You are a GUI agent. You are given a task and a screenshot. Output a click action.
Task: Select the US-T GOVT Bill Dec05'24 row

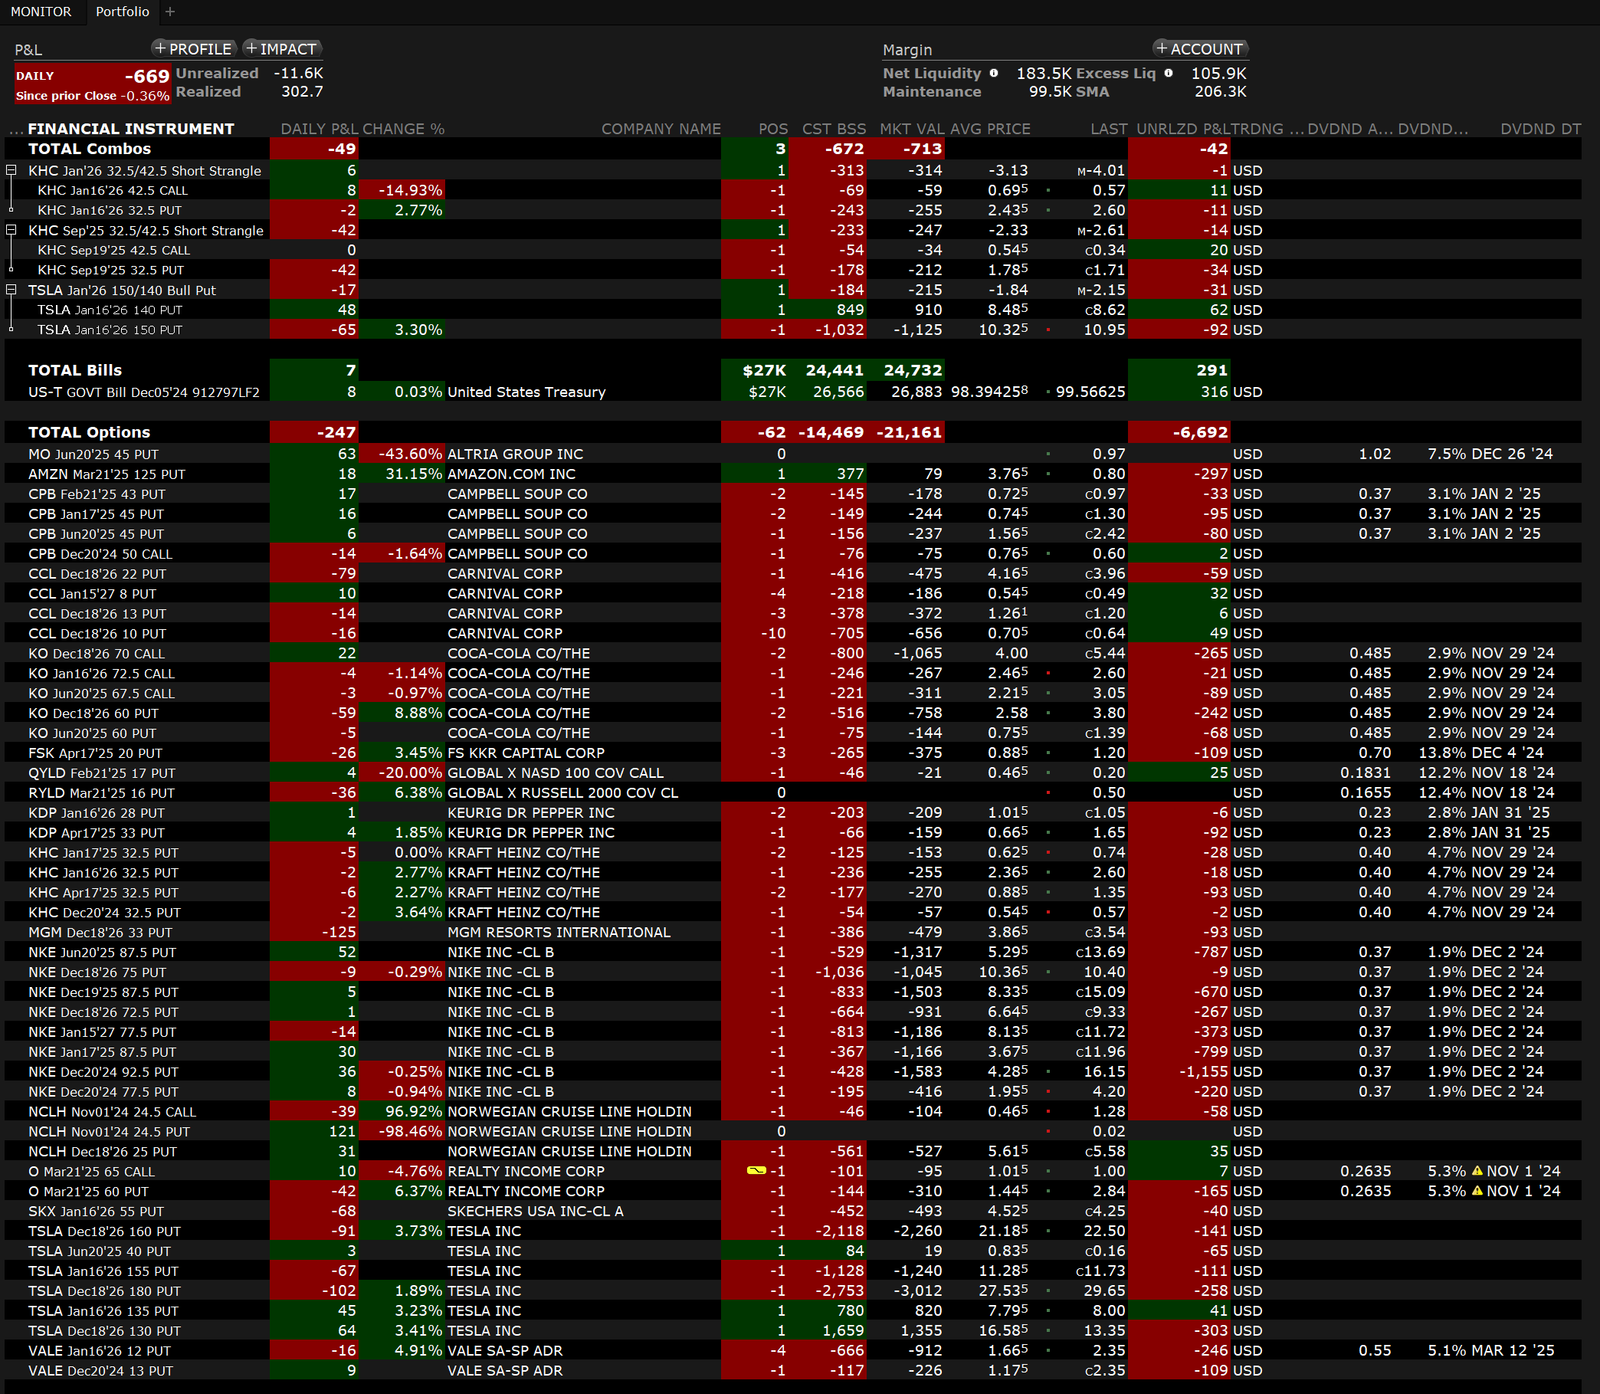[x=144, y=392]
